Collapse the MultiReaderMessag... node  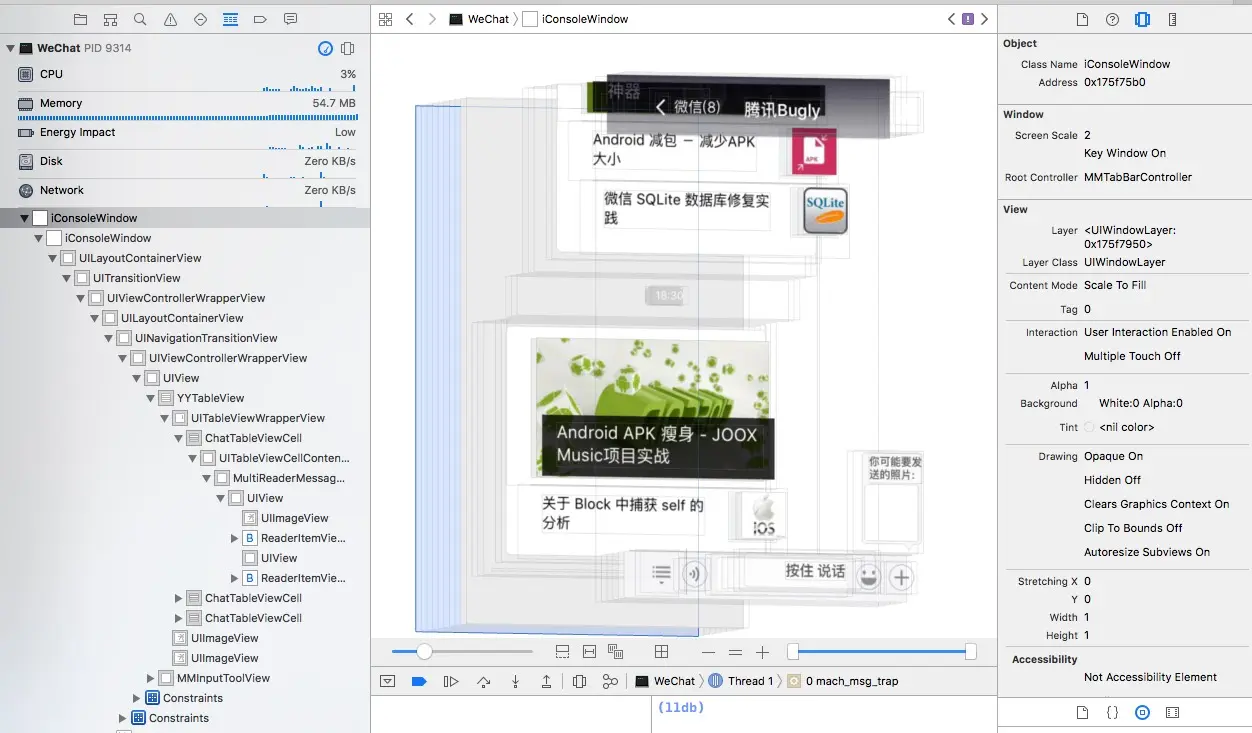click(x=207, y=478)
